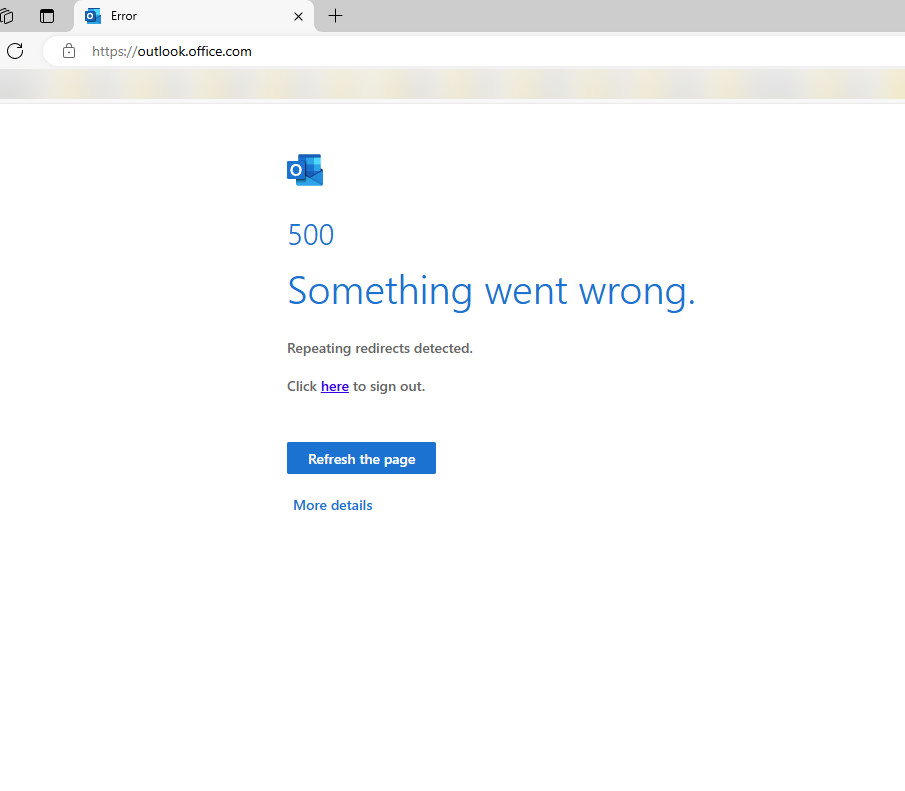View site information via lock icon
This screenshot has width=905, height=791.
[69, 51]
